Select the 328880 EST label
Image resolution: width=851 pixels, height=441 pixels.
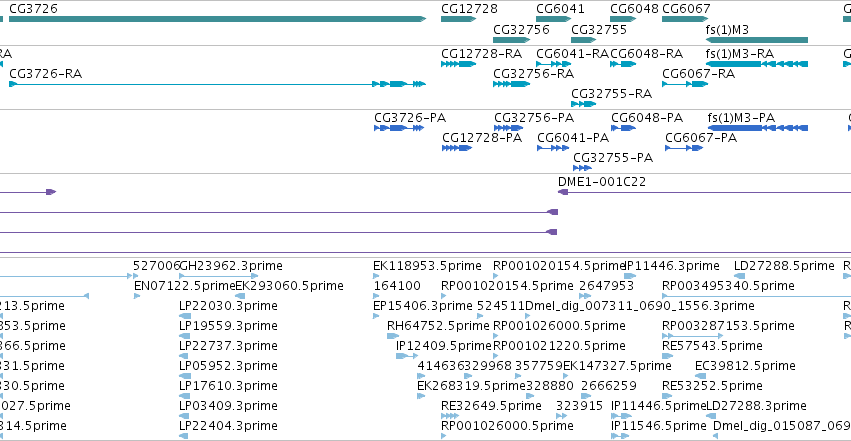(x=549, y=386)
